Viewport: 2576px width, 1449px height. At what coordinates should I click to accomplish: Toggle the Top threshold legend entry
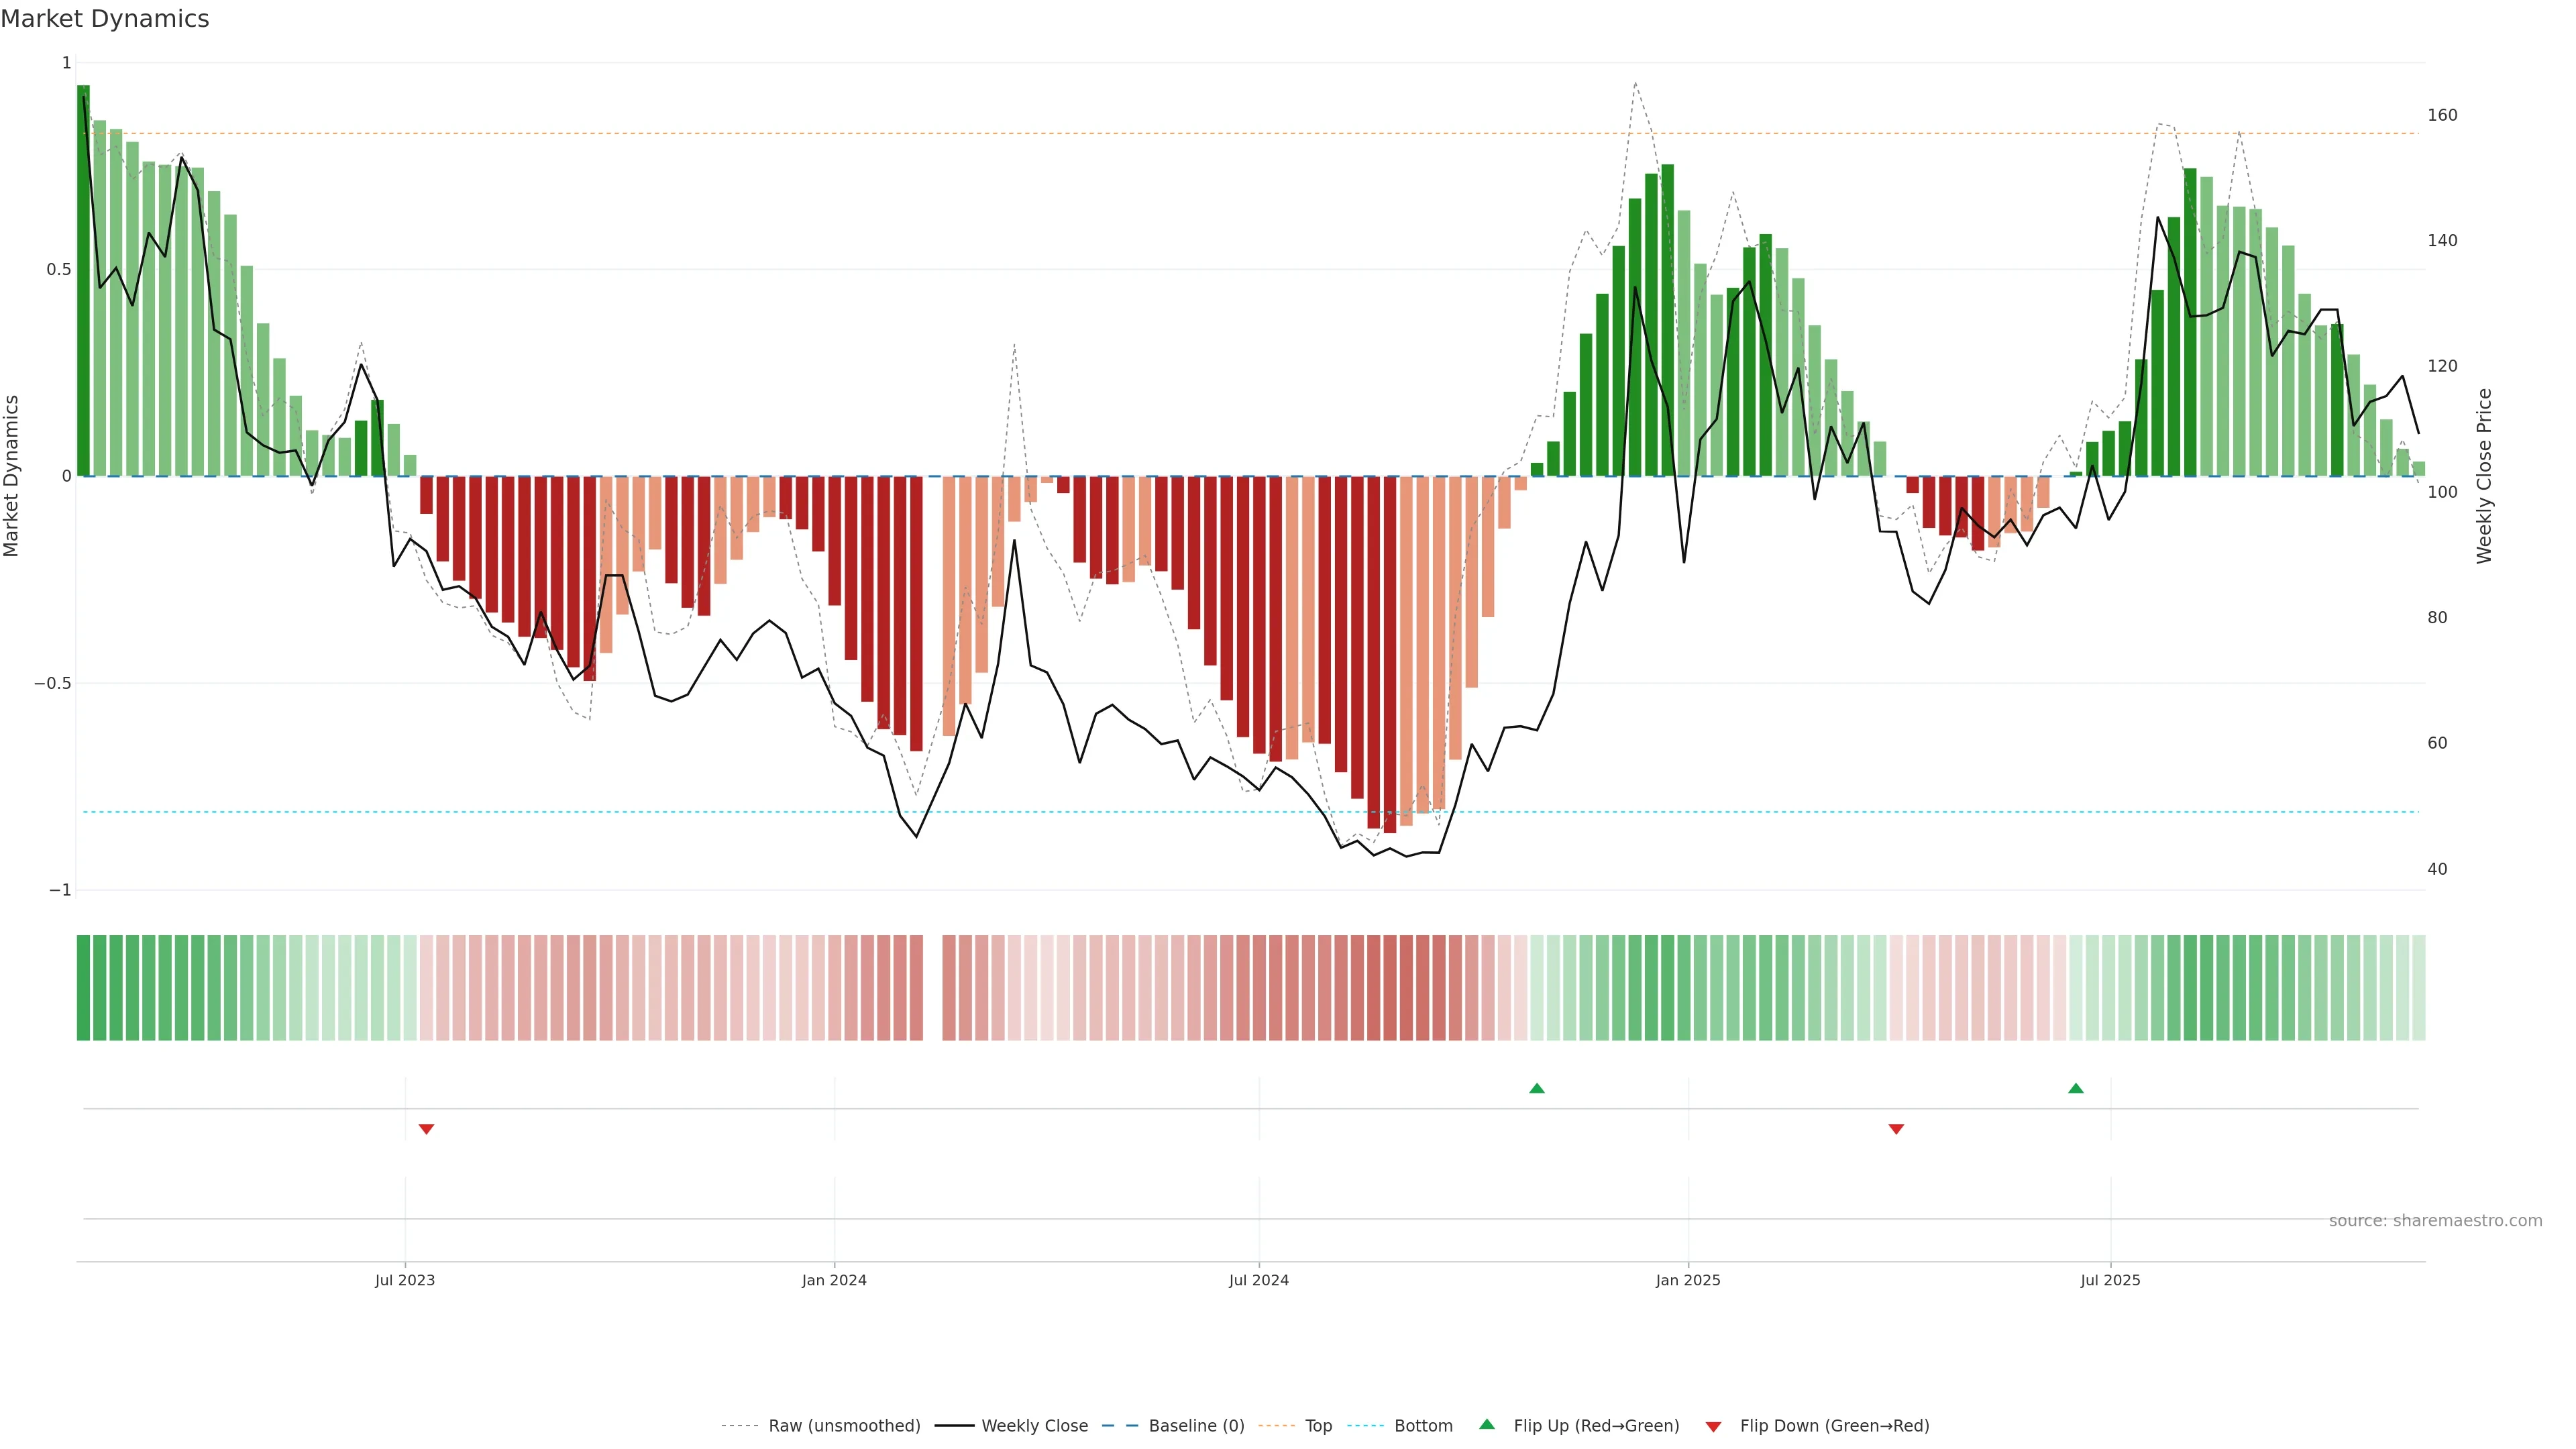coord(1318,1426)
